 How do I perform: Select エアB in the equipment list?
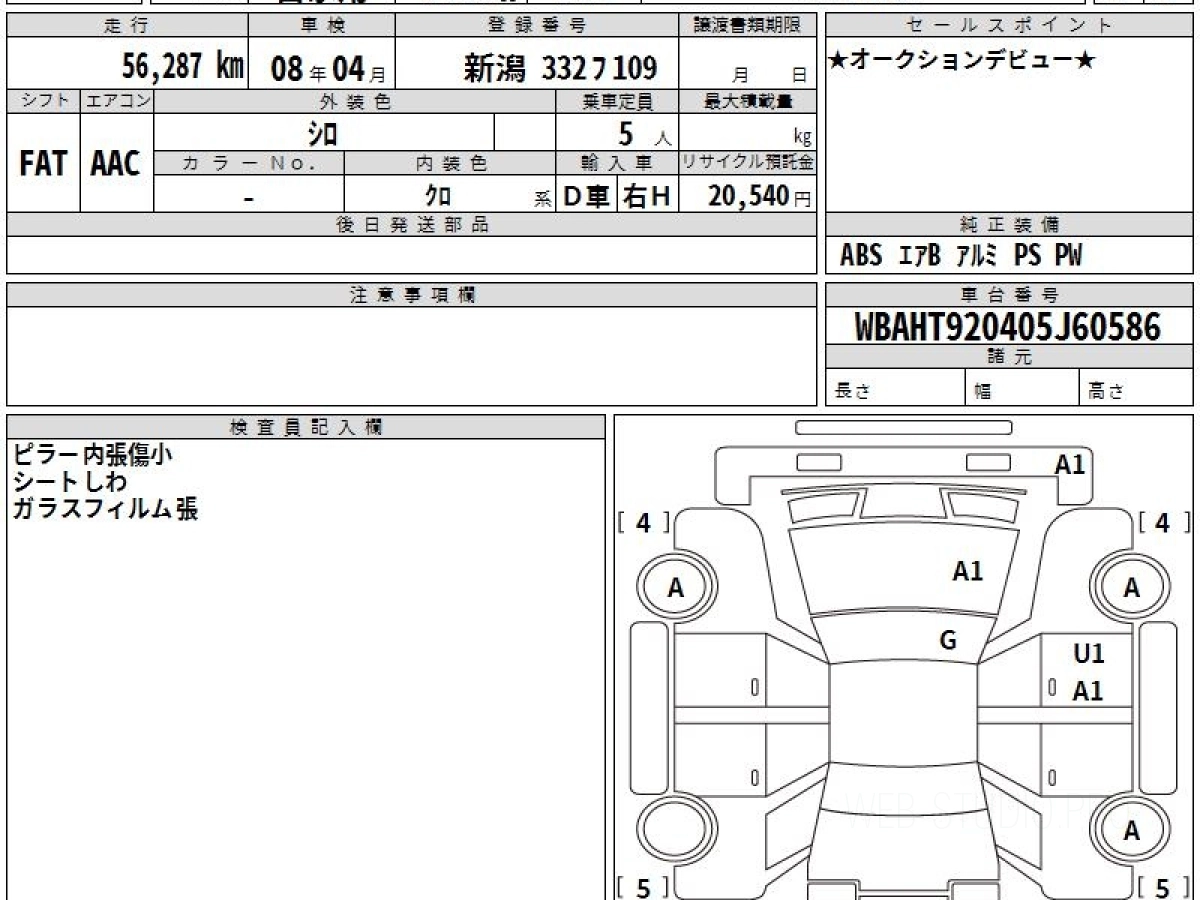pyautogui.click(x=919, y=256)
